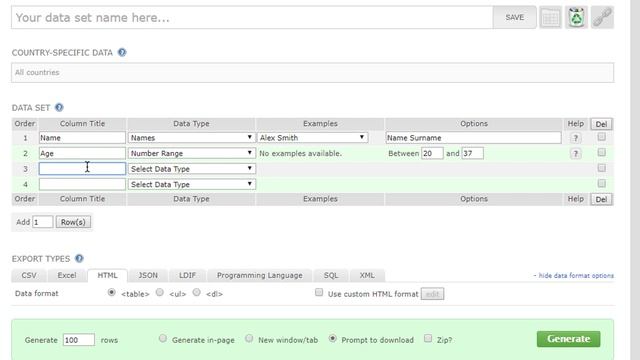
Task: Choose New window/tab option
Action: click(x=249, y=338)
